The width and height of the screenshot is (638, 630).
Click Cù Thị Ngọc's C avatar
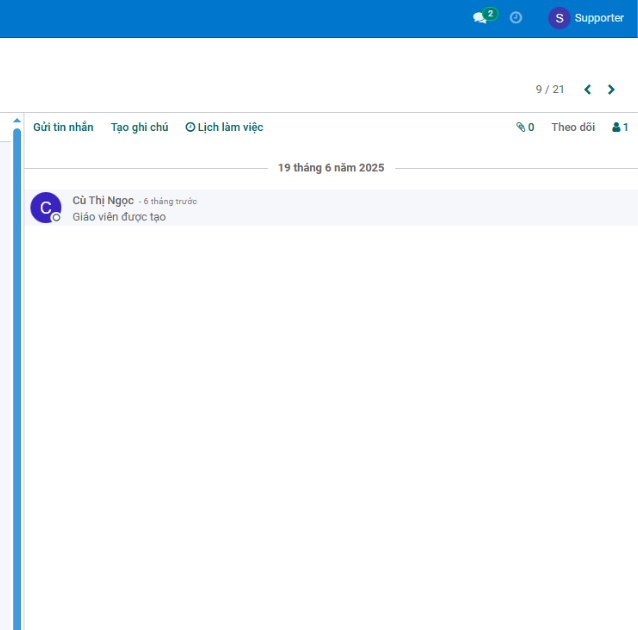pyautogui.click(x=45, y=206)
